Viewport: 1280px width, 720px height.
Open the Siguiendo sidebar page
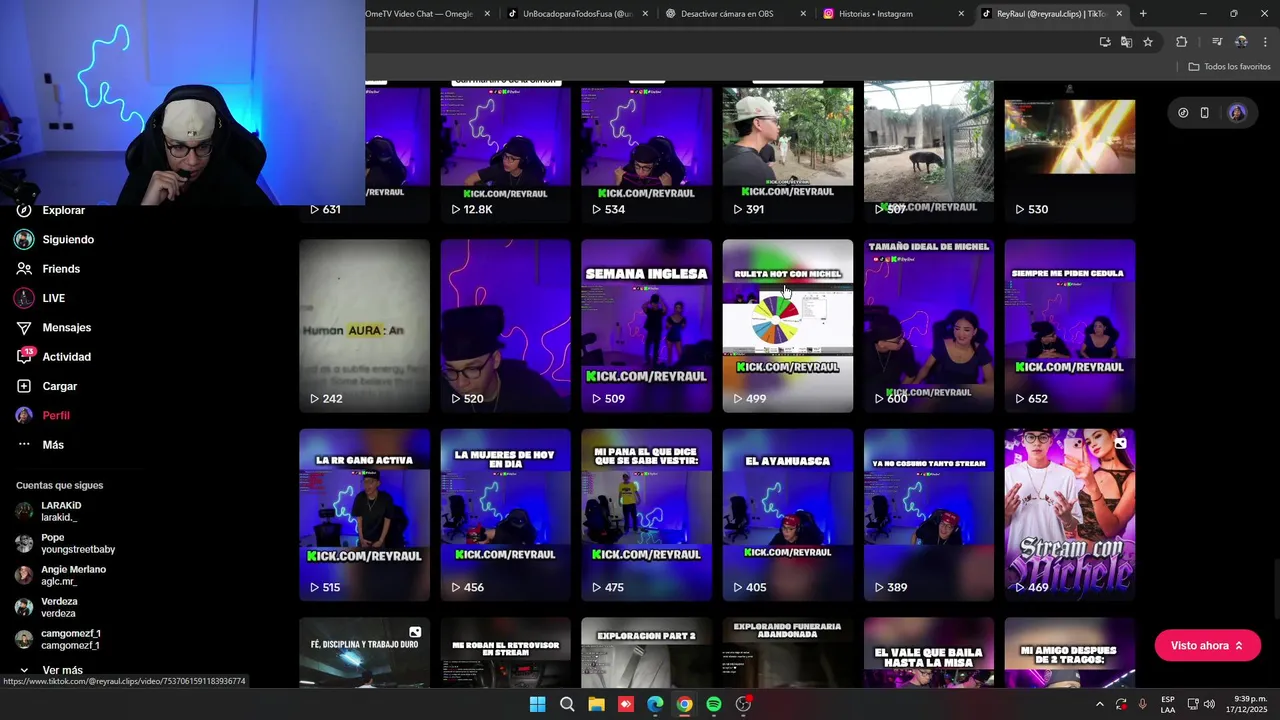coord(55,240)
